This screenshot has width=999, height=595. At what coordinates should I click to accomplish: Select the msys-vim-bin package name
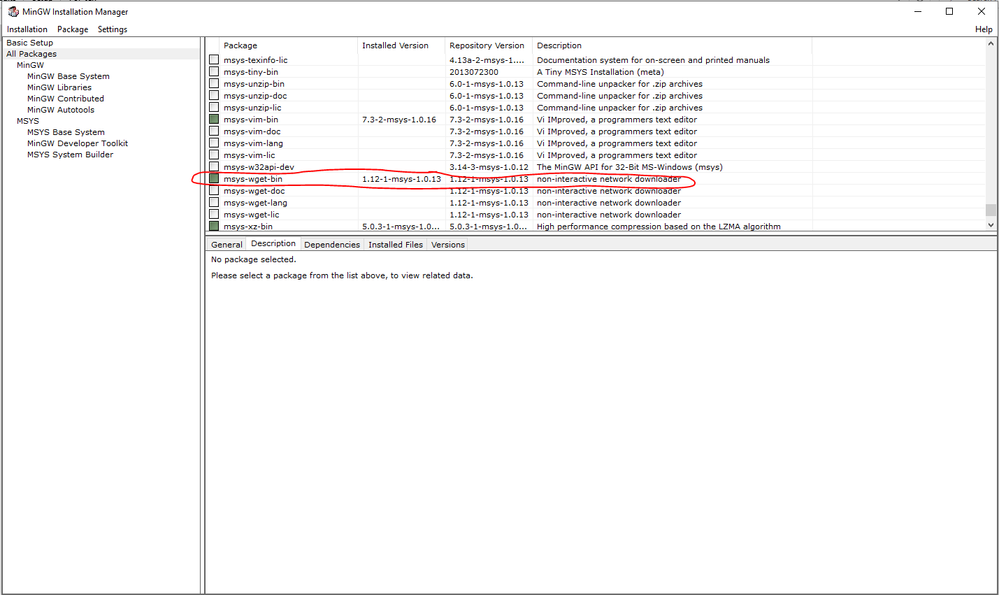coord(251,120)
